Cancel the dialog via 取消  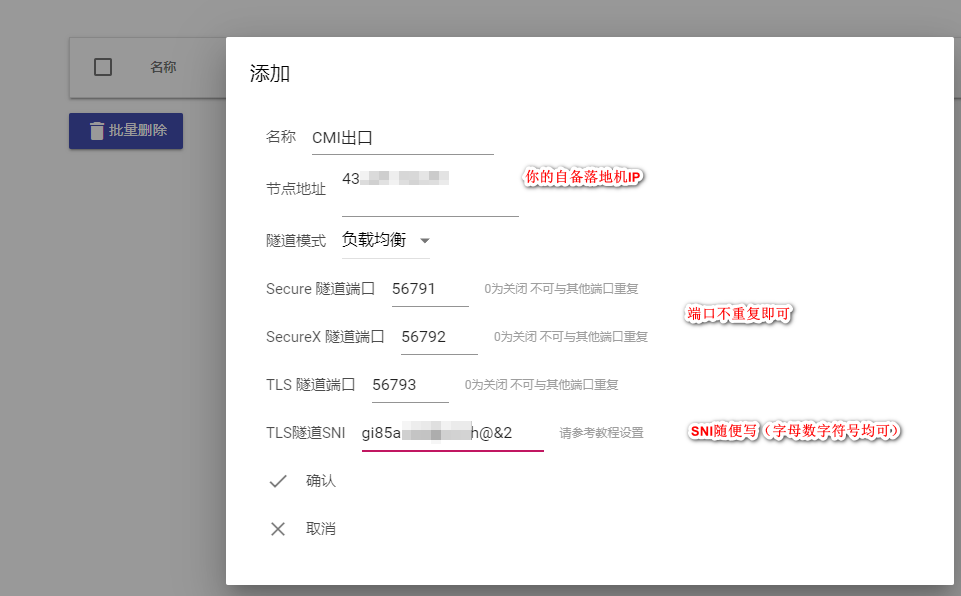pos(321,529)
